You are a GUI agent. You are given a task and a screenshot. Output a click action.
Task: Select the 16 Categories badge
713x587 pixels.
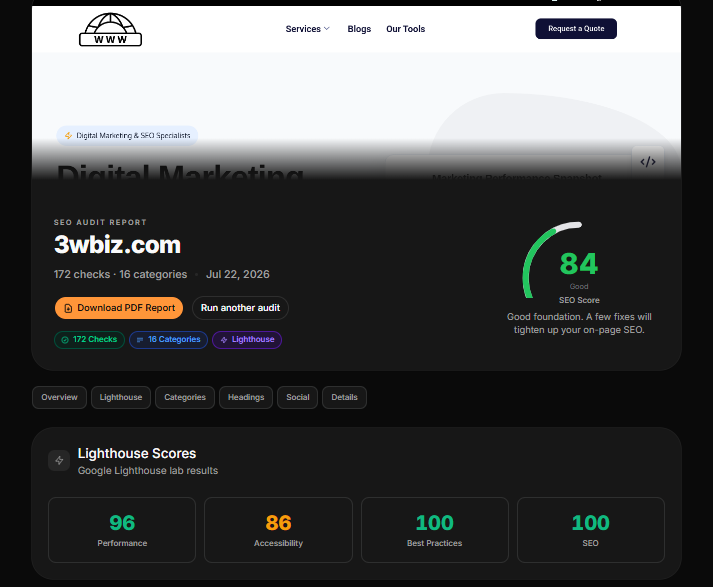168,340
